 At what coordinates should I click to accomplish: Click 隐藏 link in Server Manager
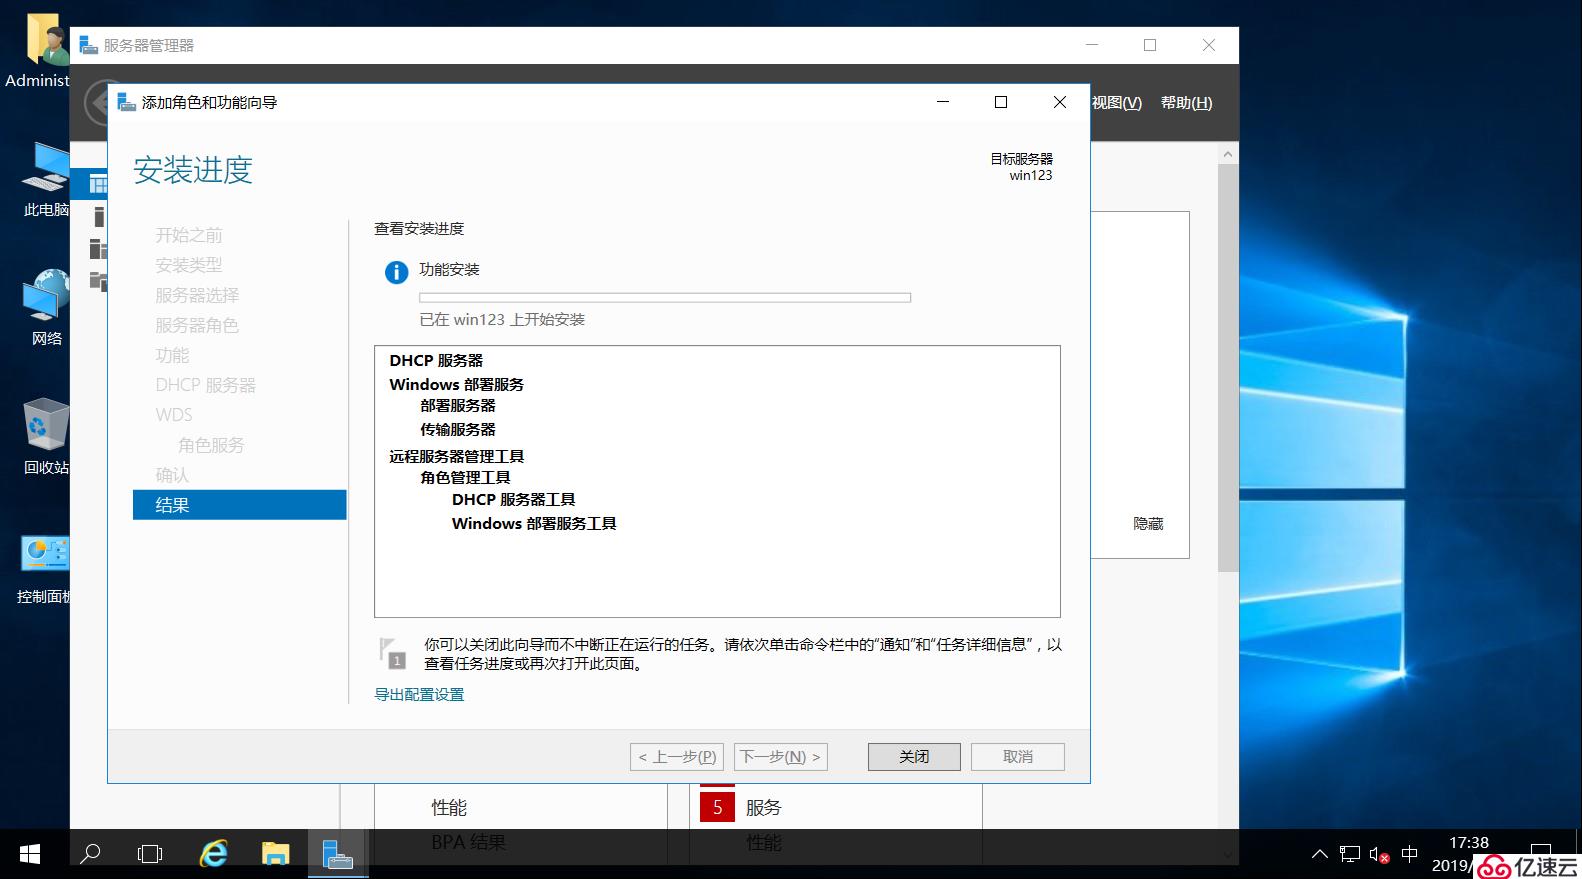point(1148,524)
